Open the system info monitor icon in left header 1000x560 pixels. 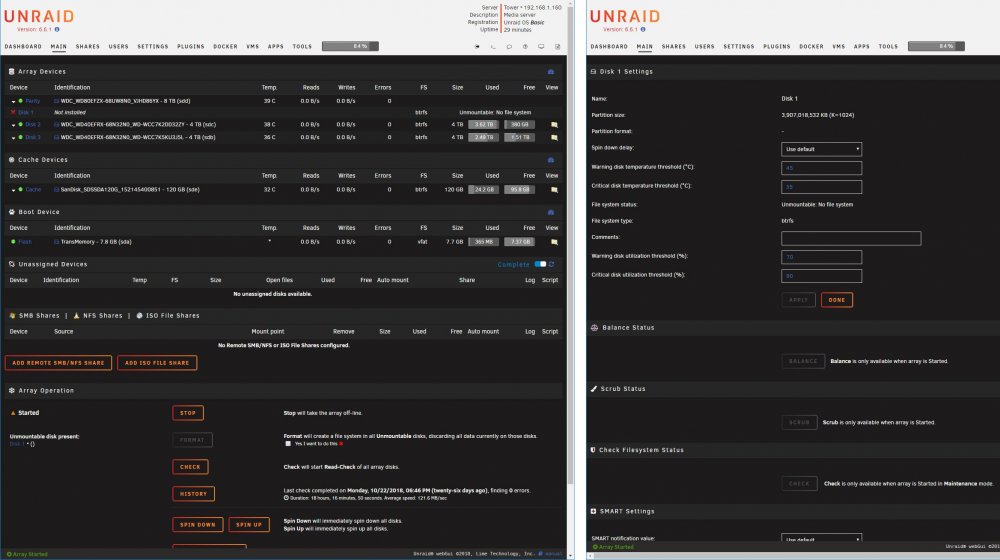point(541,47)
